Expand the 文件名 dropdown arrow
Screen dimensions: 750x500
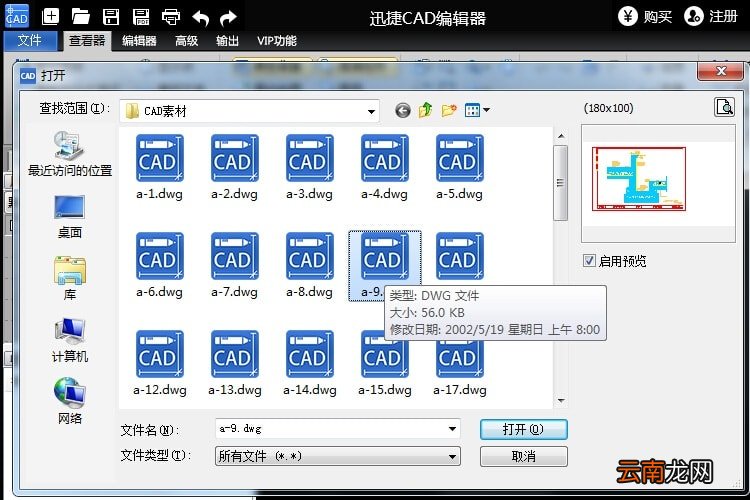pyautogui.click(x=452, y=429)
